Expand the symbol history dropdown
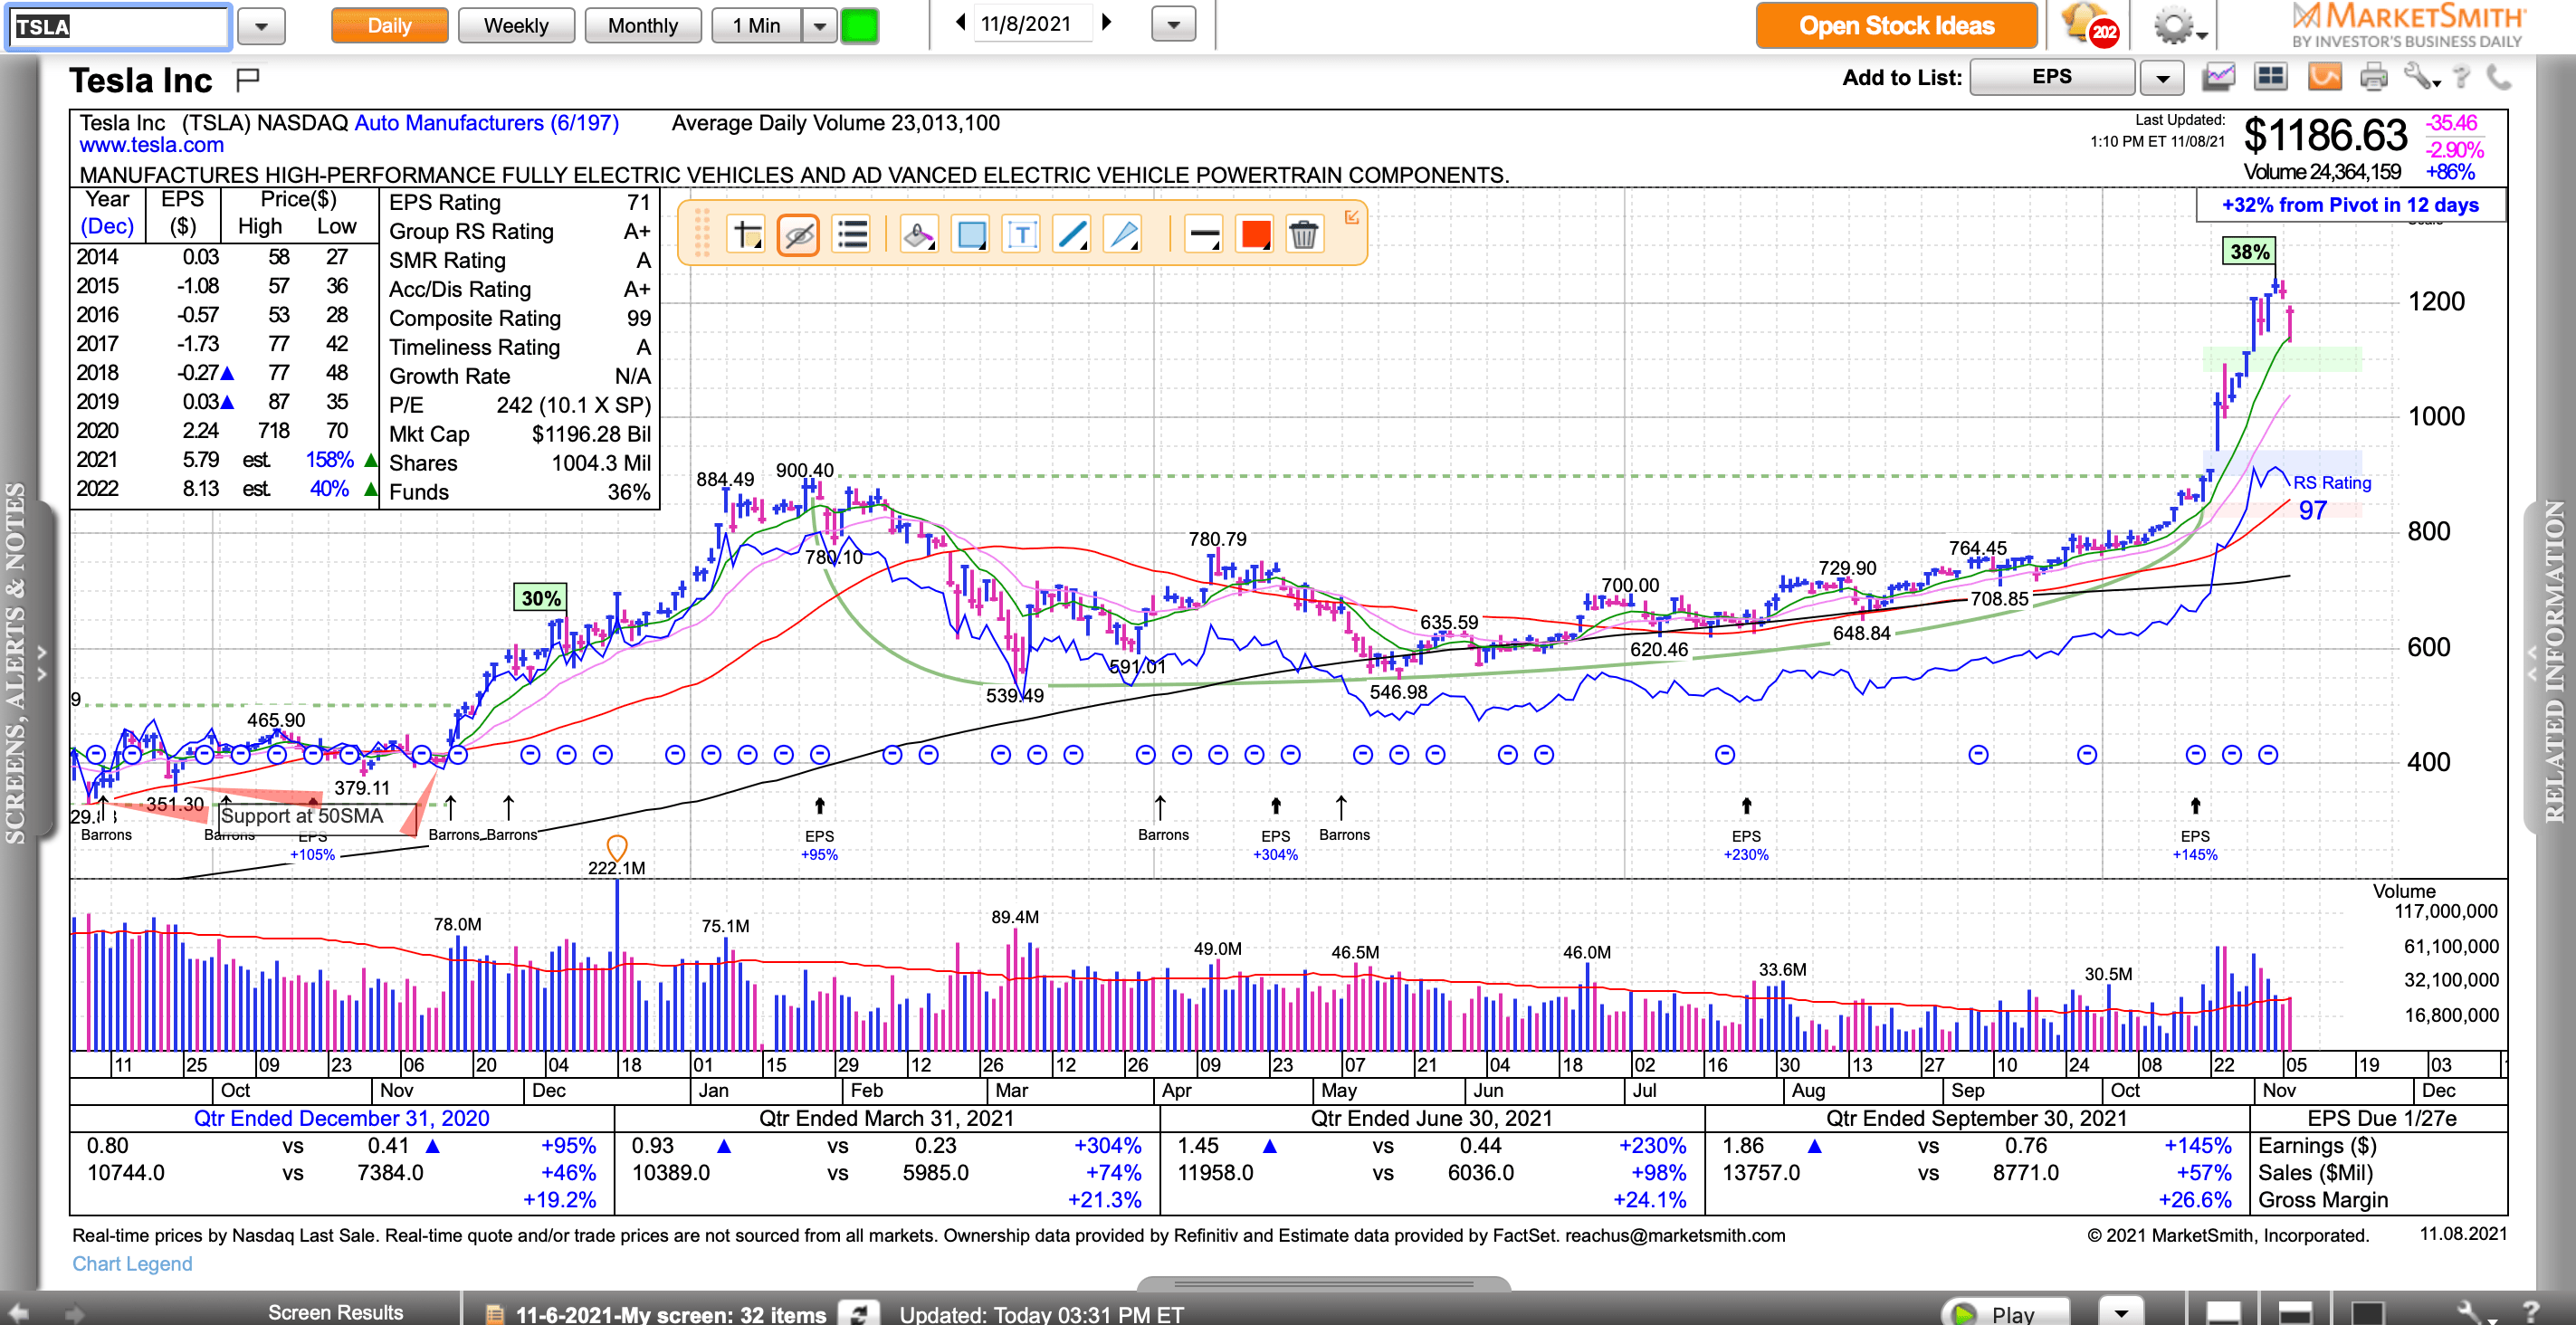This screenshot has height=1325, width=2576. coord(262,26)
